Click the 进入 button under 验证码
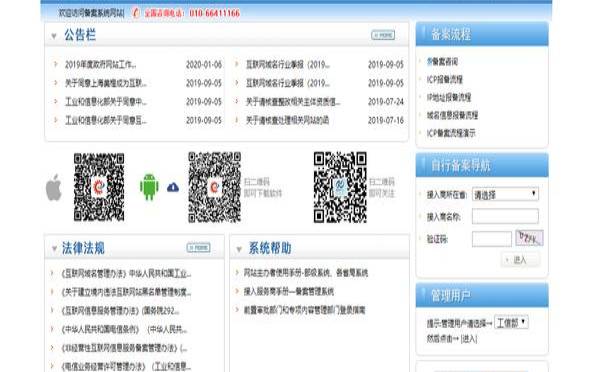The height and width of the screenshot is (372, 596). pyautogui.click(x=519, y=260)
